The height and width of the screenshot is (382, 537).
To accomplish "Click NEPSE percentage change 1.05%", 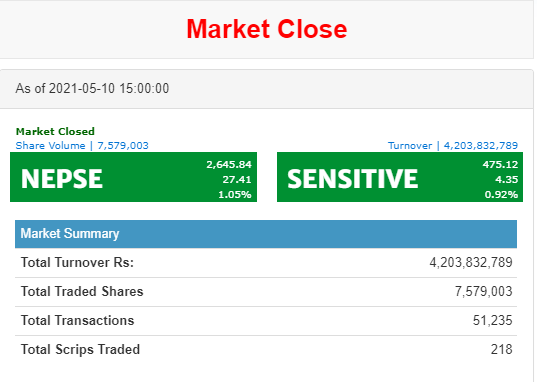I will pos(235,195).
